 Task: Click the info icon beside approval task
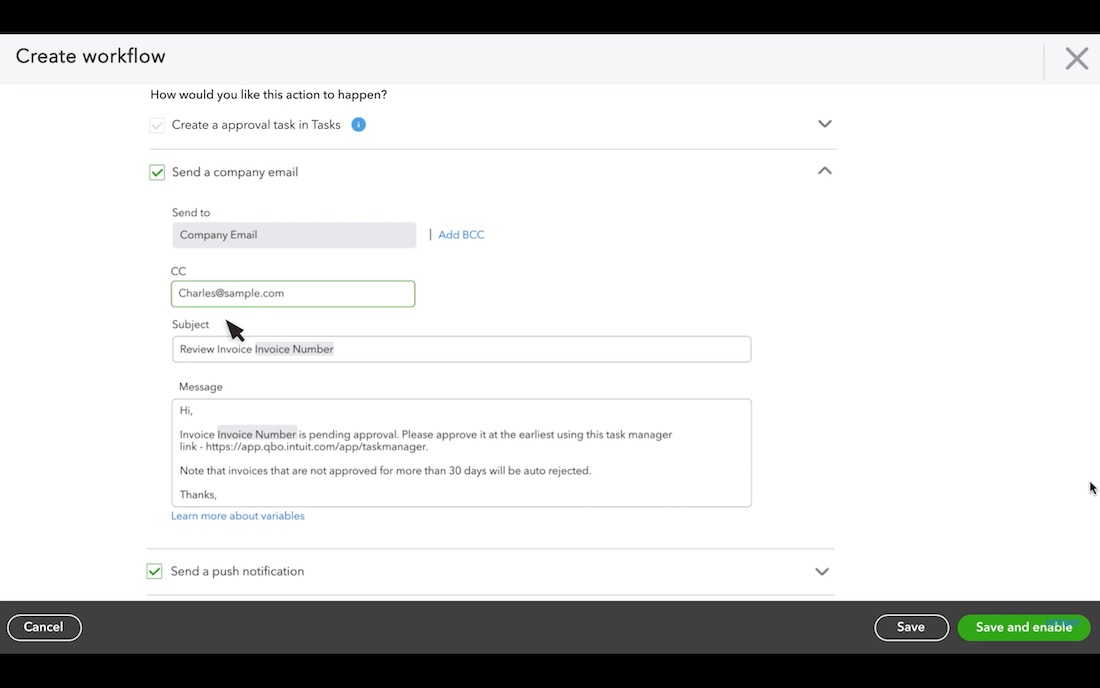tap(358, 125)
